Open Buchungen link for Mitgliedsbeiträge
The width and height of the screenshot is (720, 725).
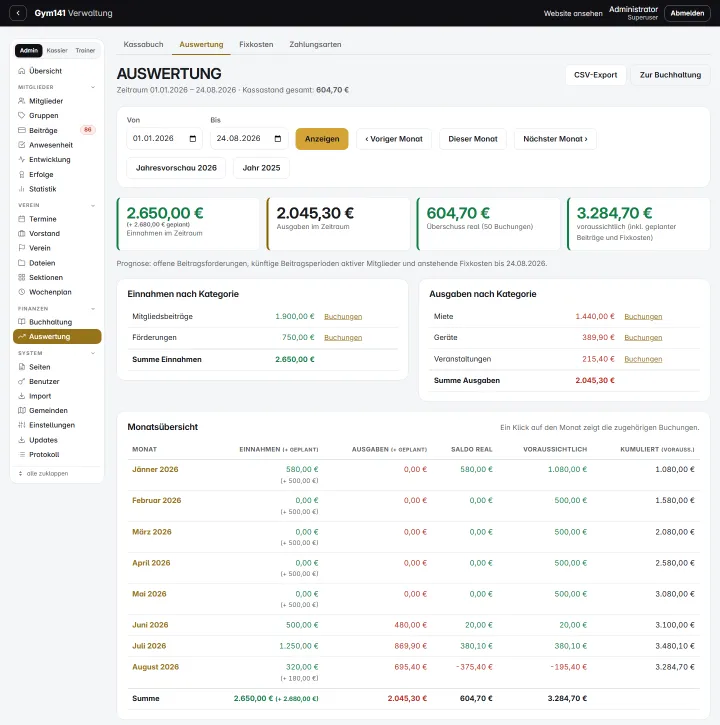click(343, 317)
